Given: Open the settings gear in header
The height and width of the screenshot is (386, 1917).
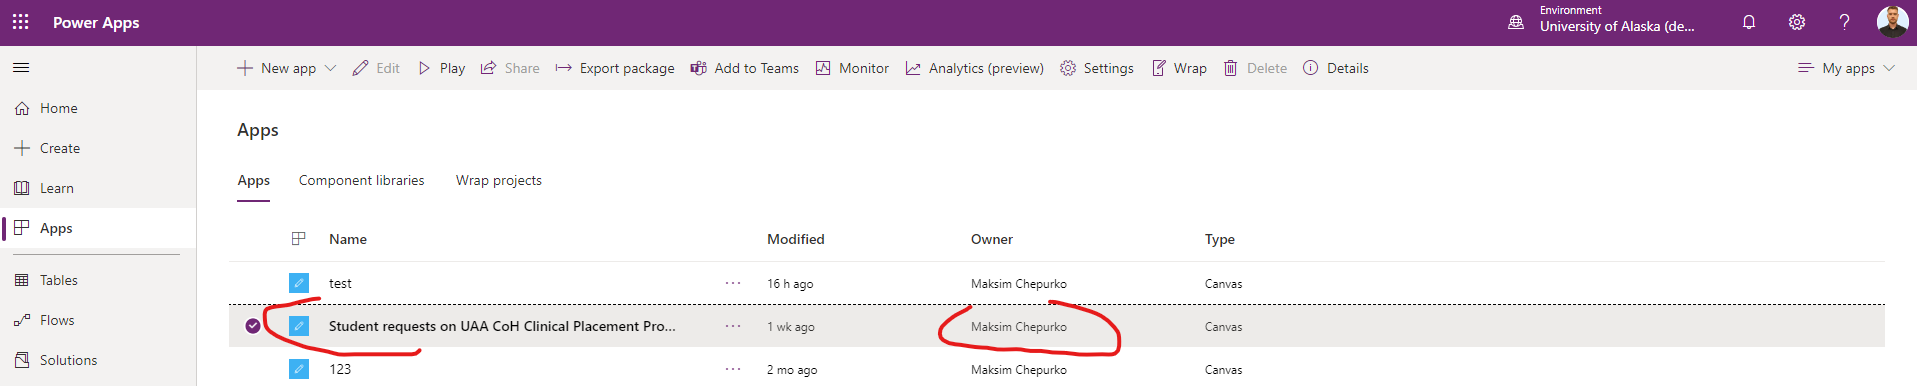Looking at the screenshot, I should (1797, 22).
